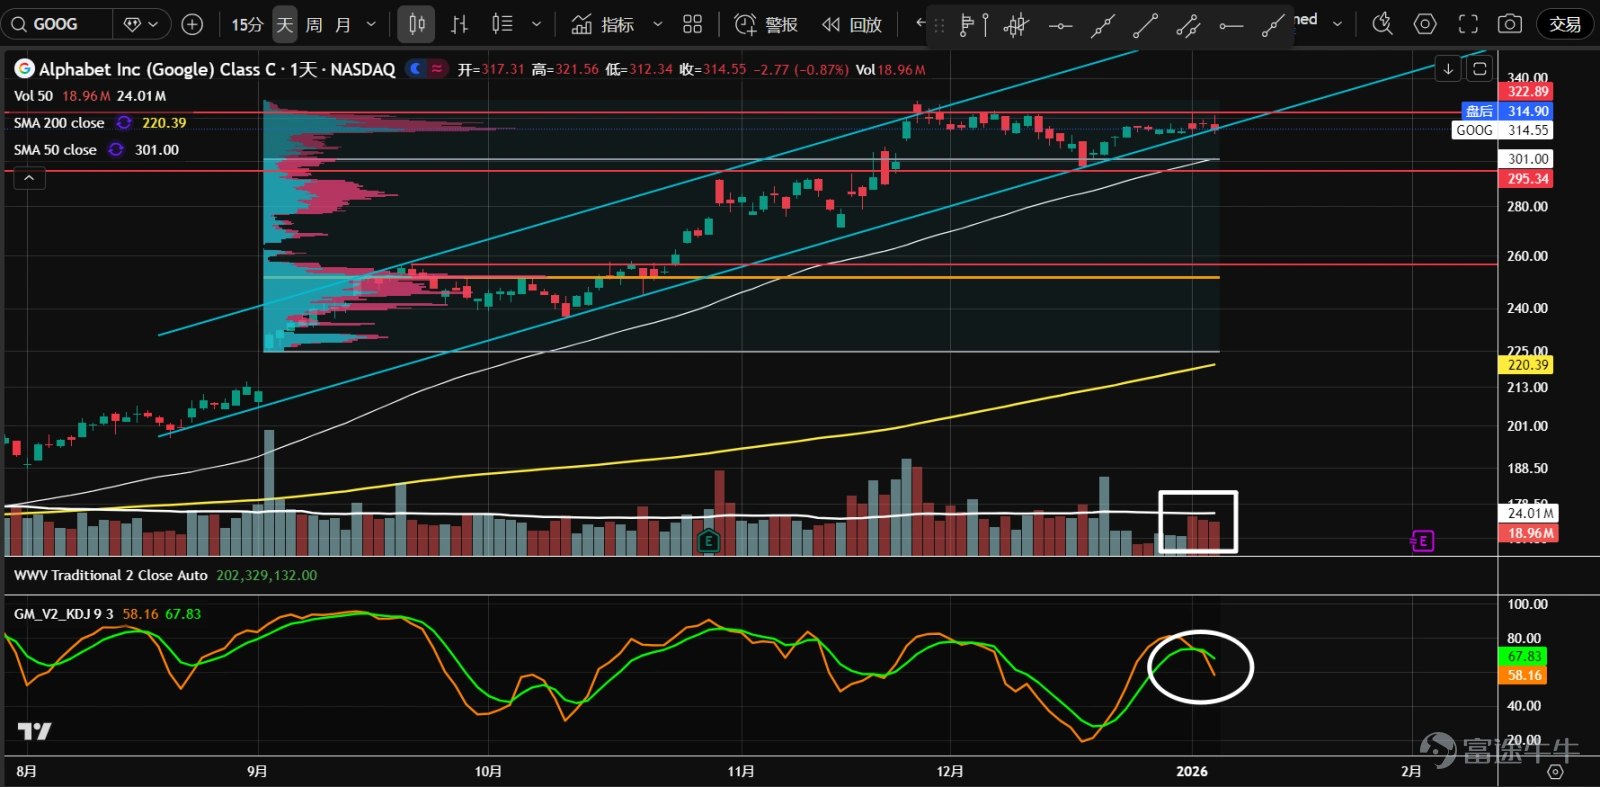
Task: Click the 67.83 green KDJ value label
Action: [1524, 657]
